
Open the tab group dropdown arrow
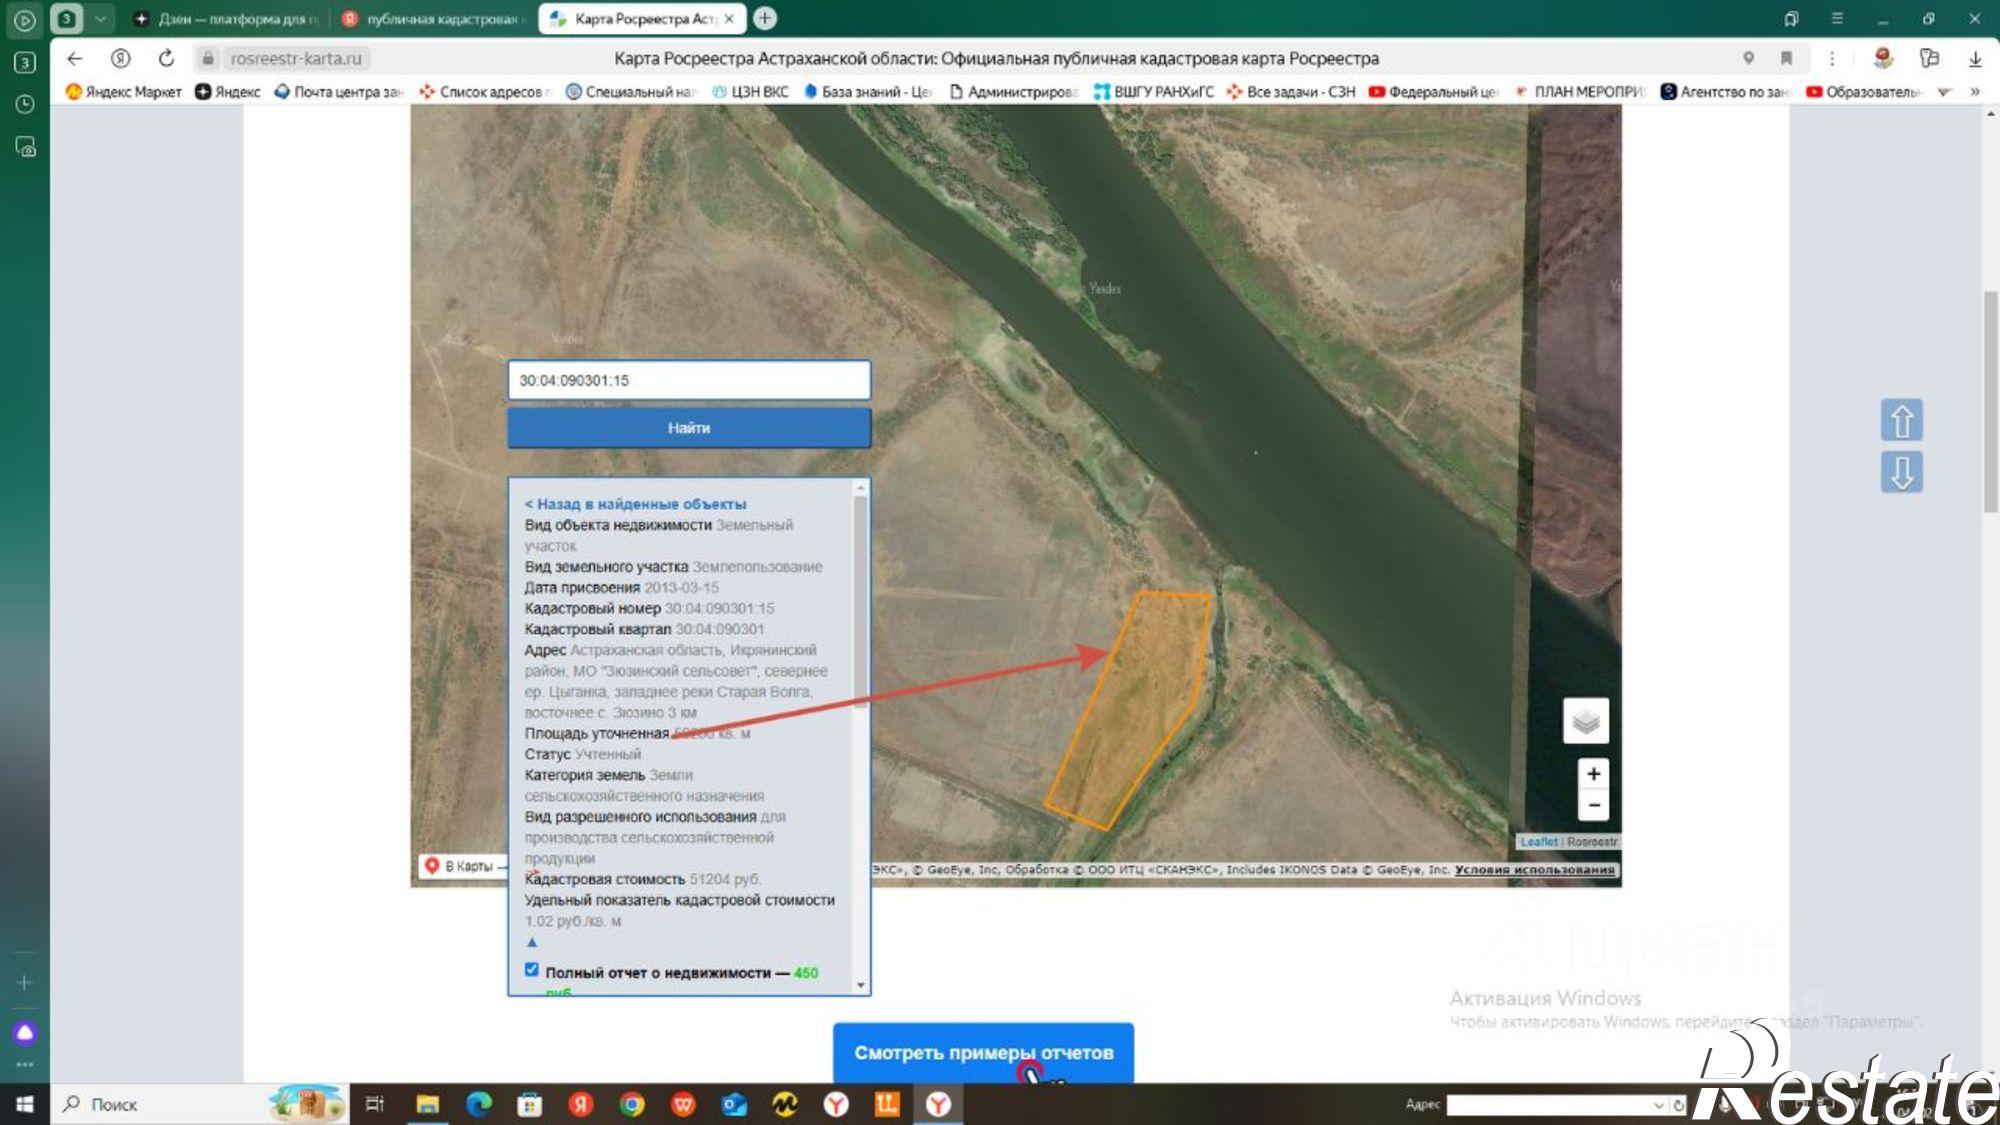(x=100, y=18)
